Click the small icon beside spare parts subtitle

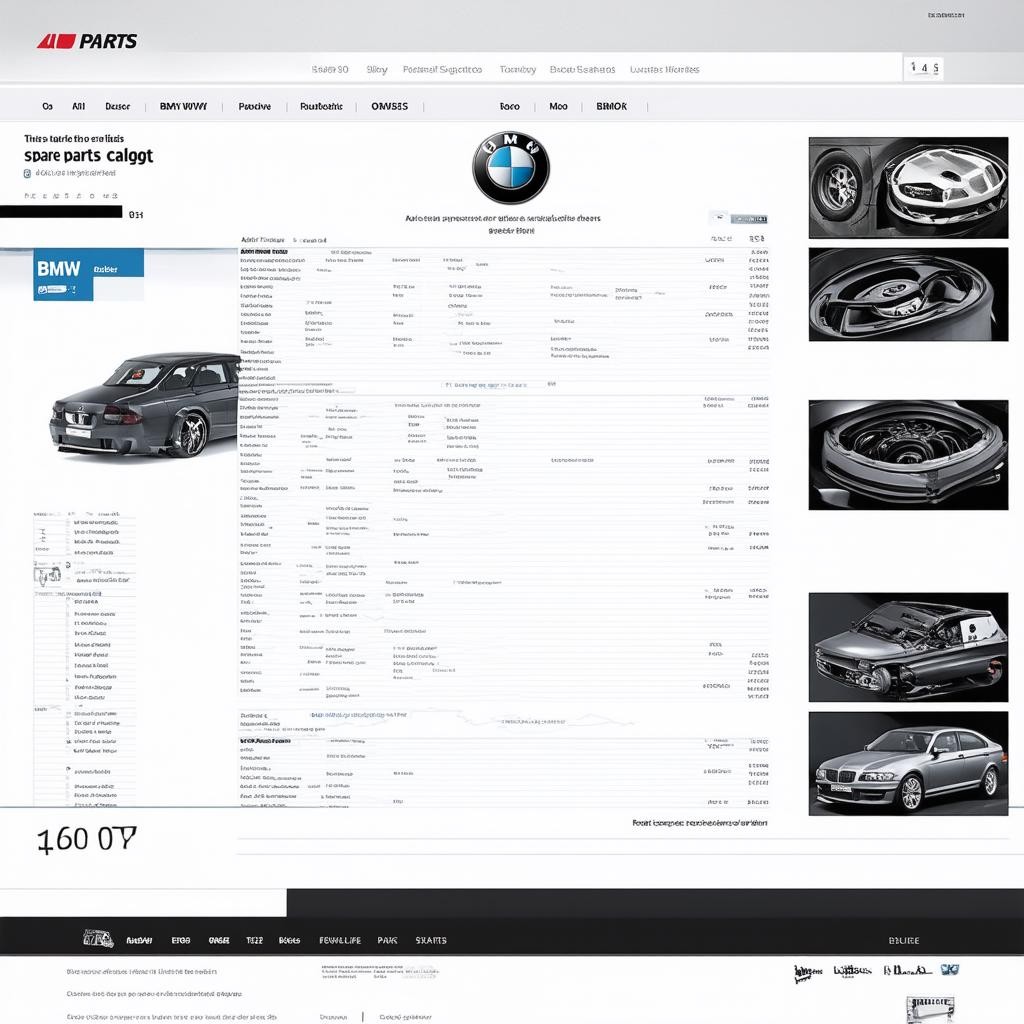(27, 174)
